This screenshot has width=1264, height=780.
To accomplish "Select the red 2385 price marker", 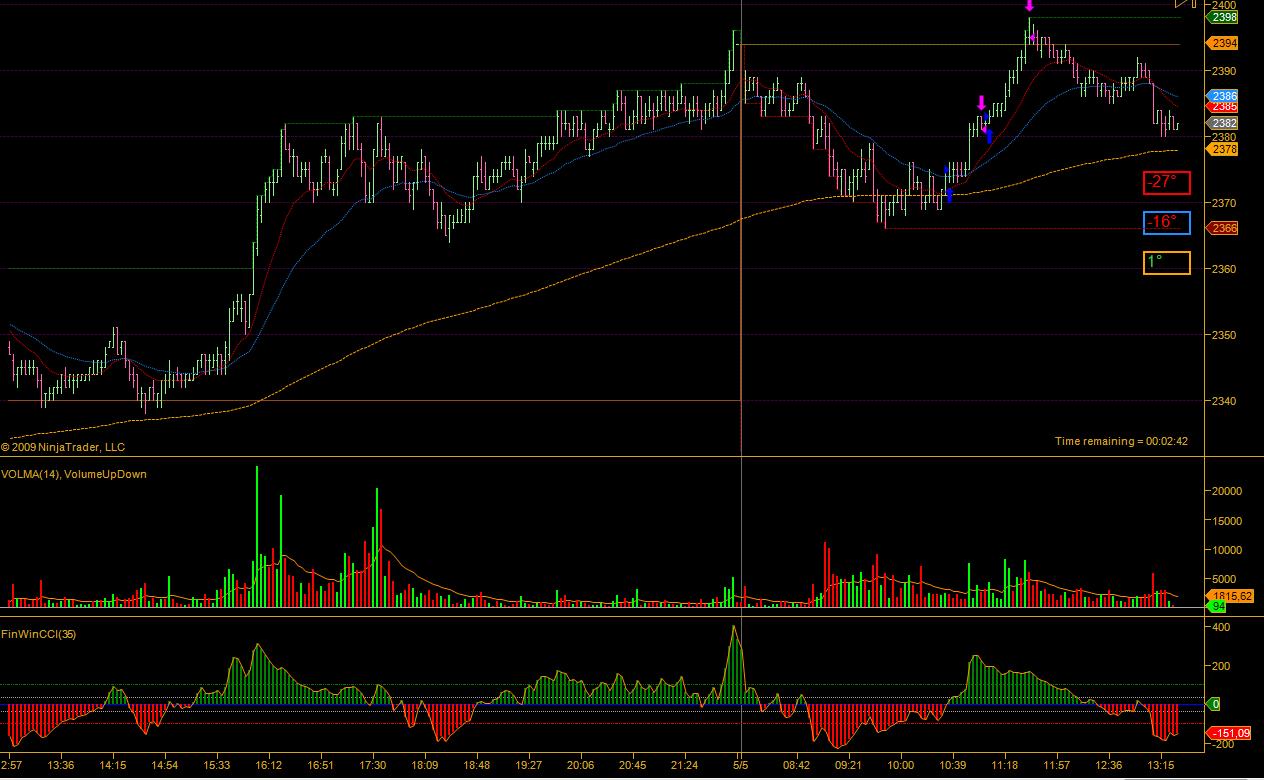I will coord(1224,107).
